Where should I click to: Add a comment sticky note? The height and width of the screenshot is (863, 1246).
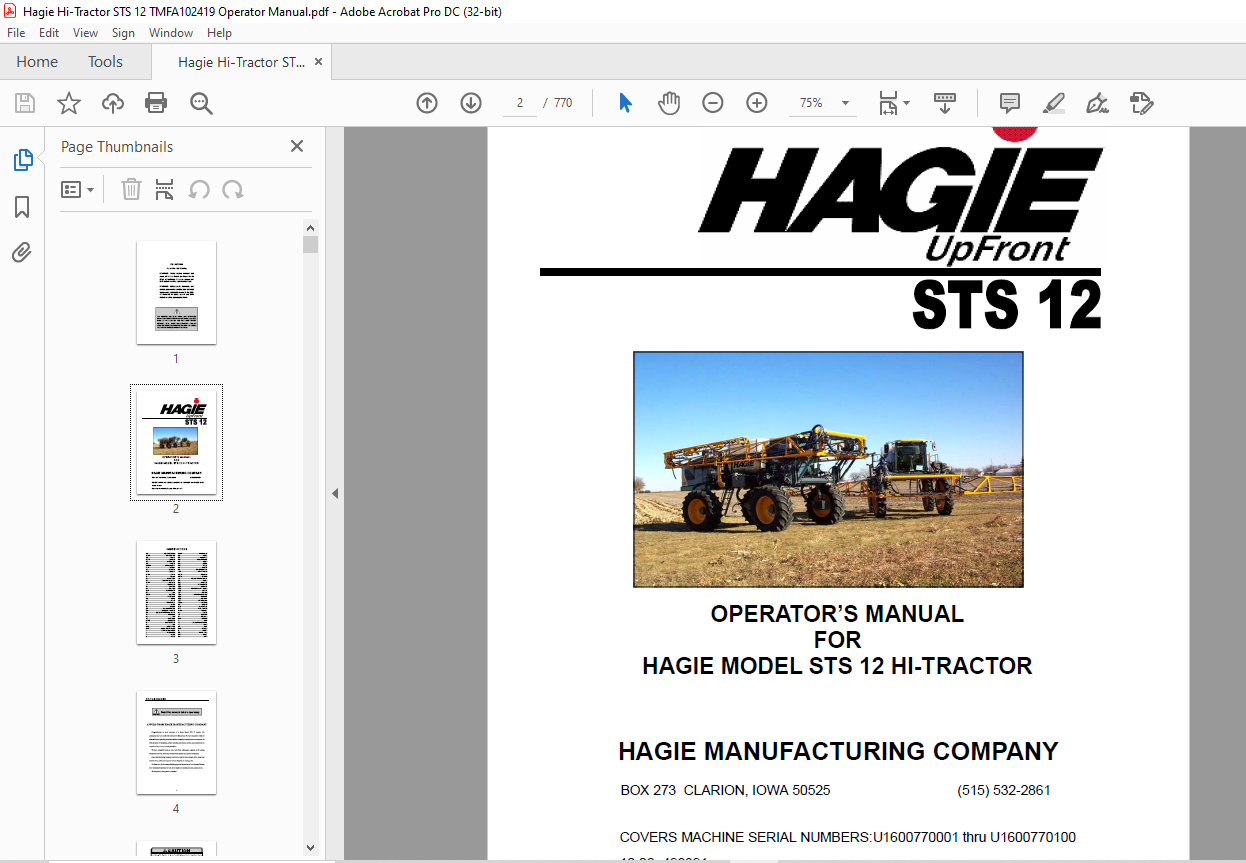pos(1010,103)
